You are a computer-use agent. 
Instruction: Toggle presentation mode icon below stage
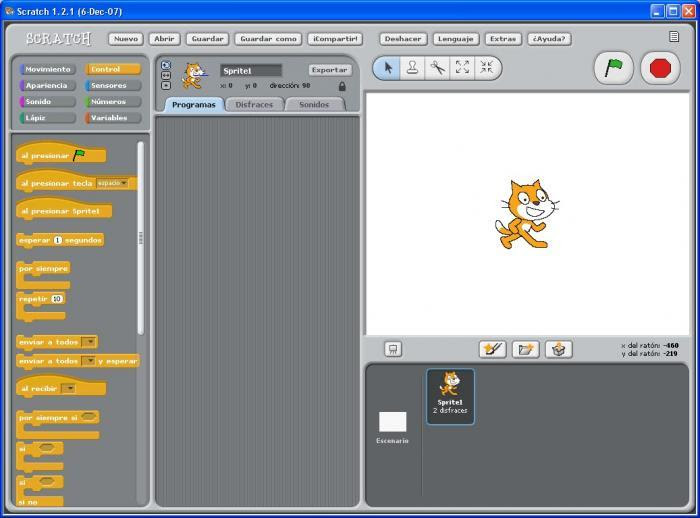[393, 349]
